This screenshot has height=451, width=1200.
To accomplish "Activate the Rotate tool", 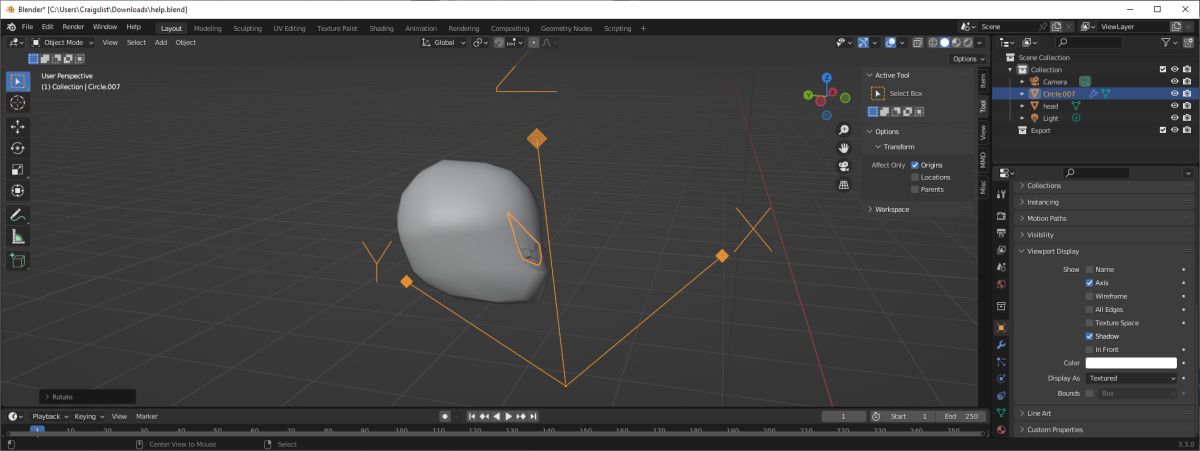I will (18, 148).
